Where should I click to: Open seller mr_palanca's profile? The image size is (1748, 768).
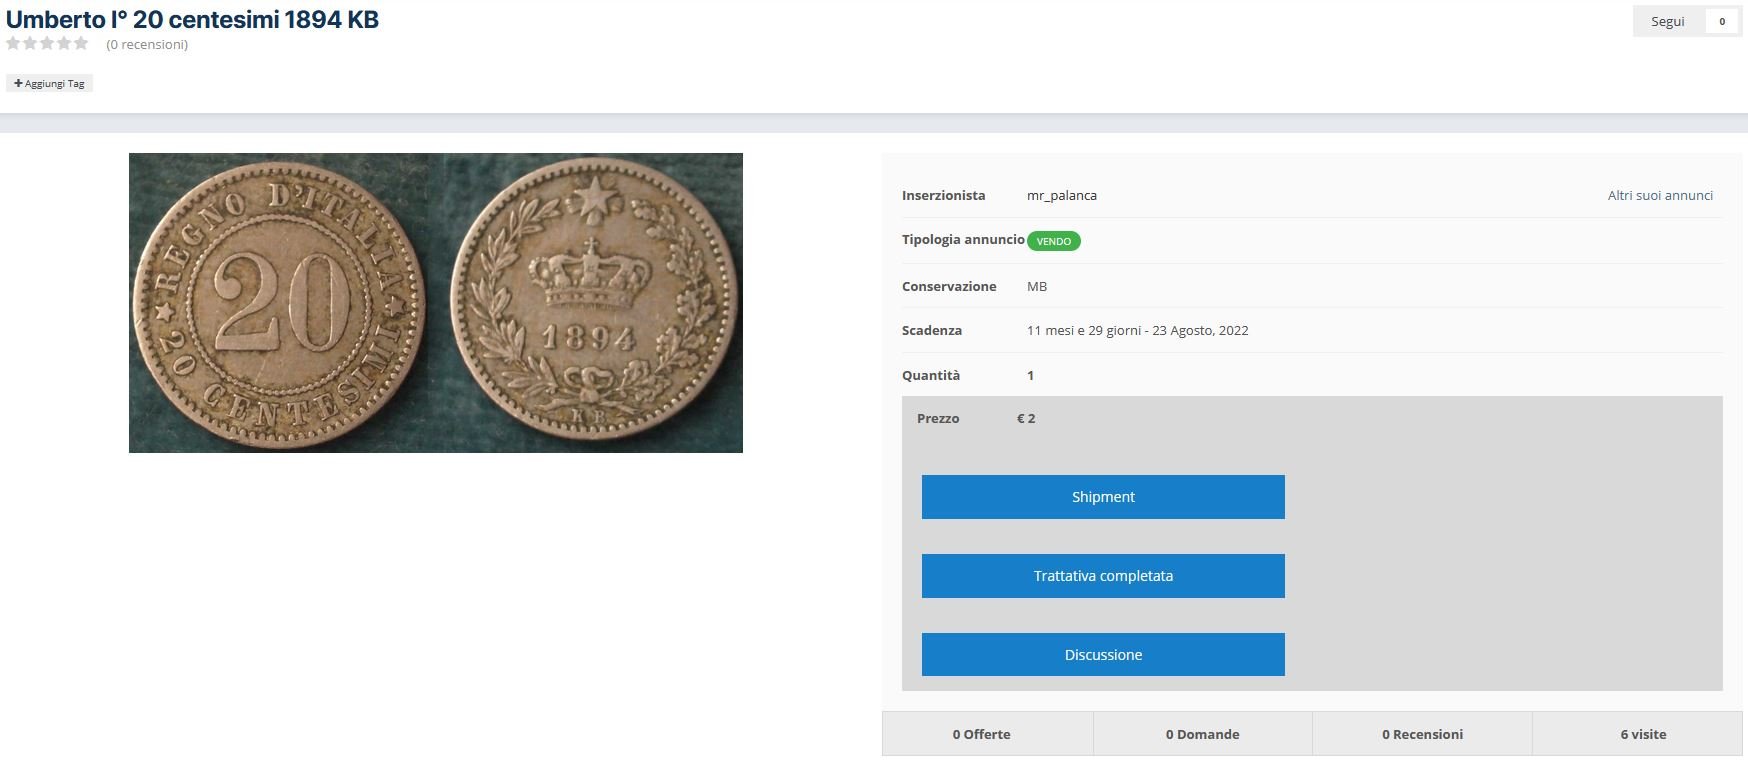tap(1061, 196)
